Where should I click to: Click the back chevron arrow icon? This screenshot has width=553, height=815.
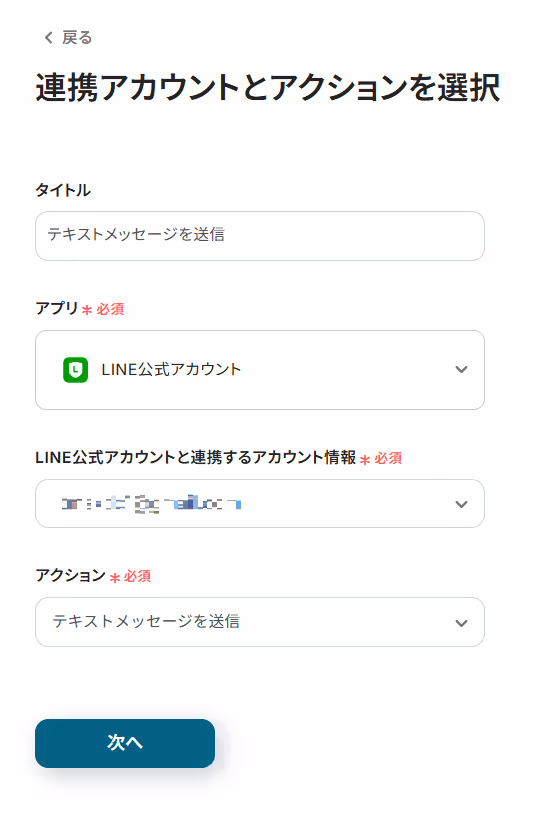[48, 37]
